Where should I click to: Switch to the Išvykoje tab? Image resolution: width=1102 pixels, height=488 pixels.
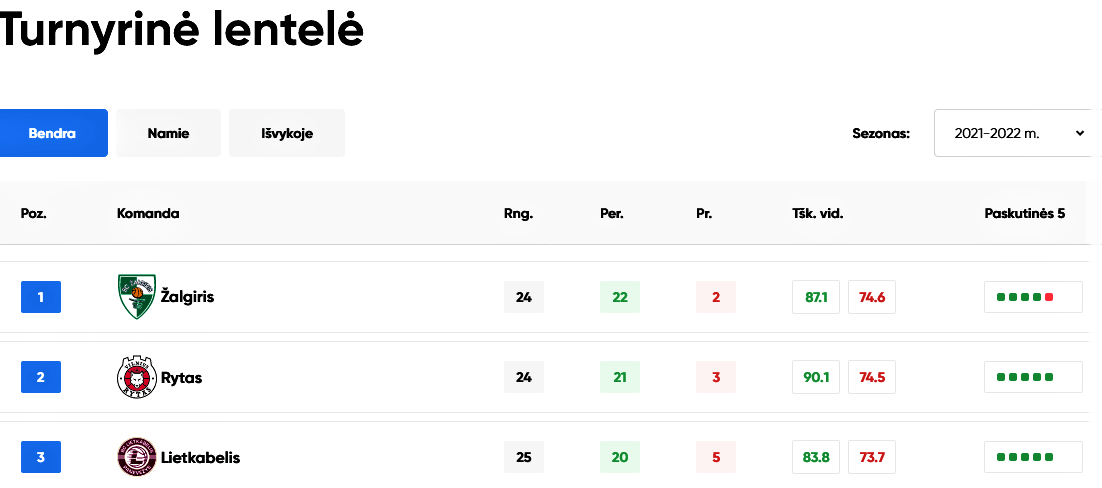[287, 133]
